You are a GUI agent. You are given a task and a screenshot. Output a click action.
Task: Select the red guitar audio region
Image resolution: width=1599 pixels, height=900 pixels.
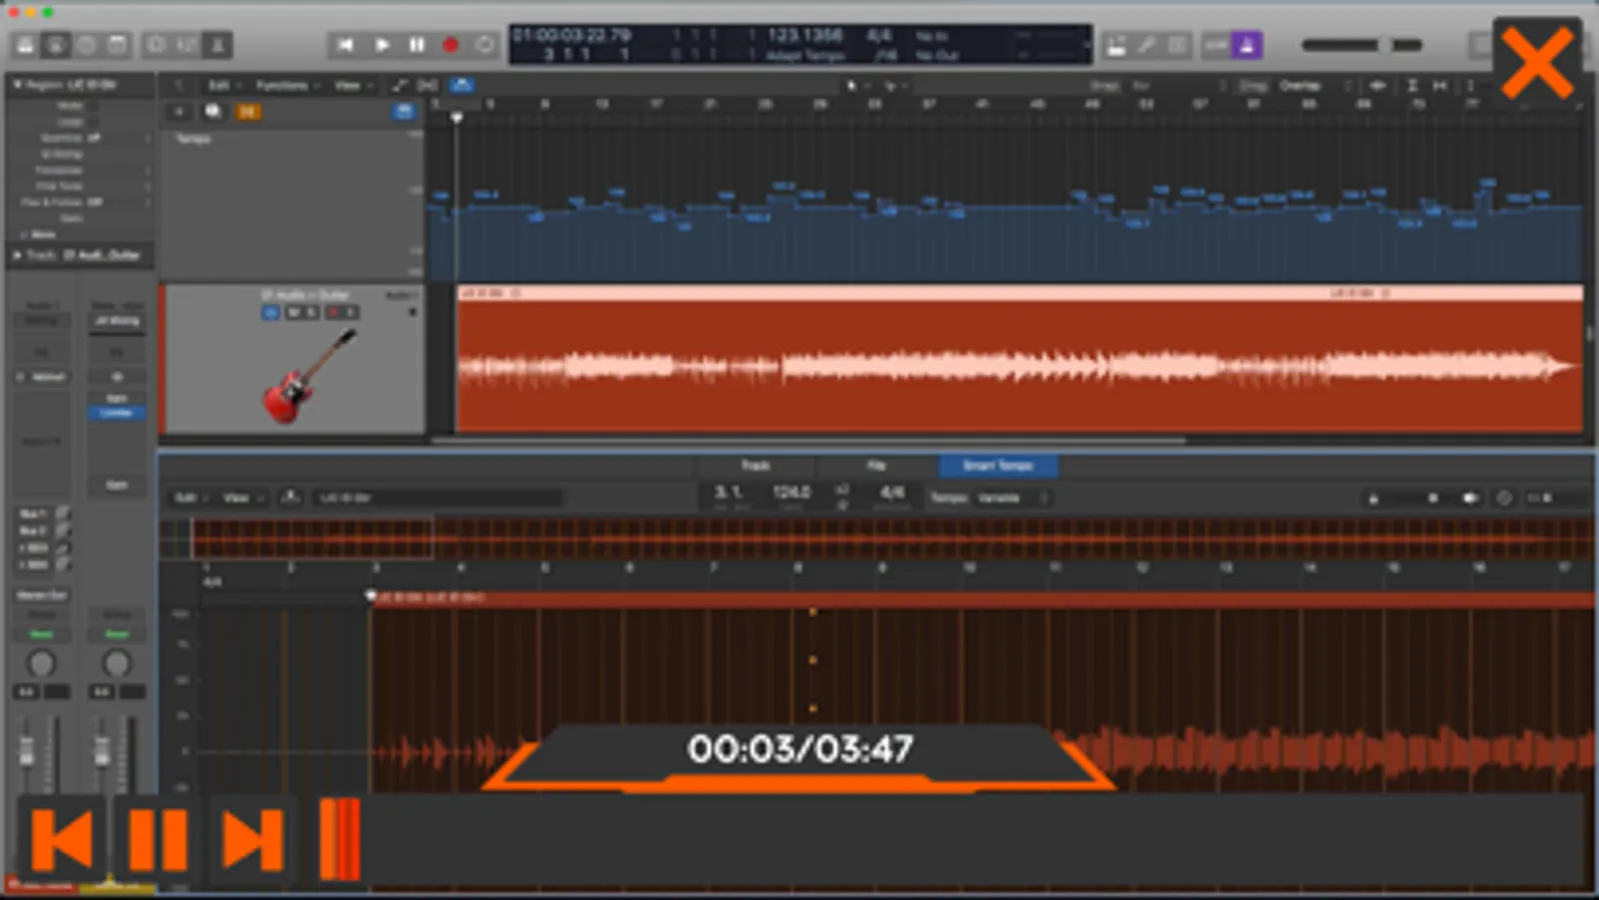tap(1019, 360)
